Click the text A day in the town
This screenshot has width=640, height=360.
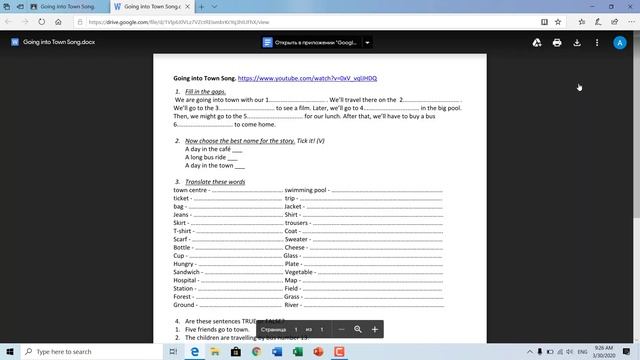click(209, 165)
